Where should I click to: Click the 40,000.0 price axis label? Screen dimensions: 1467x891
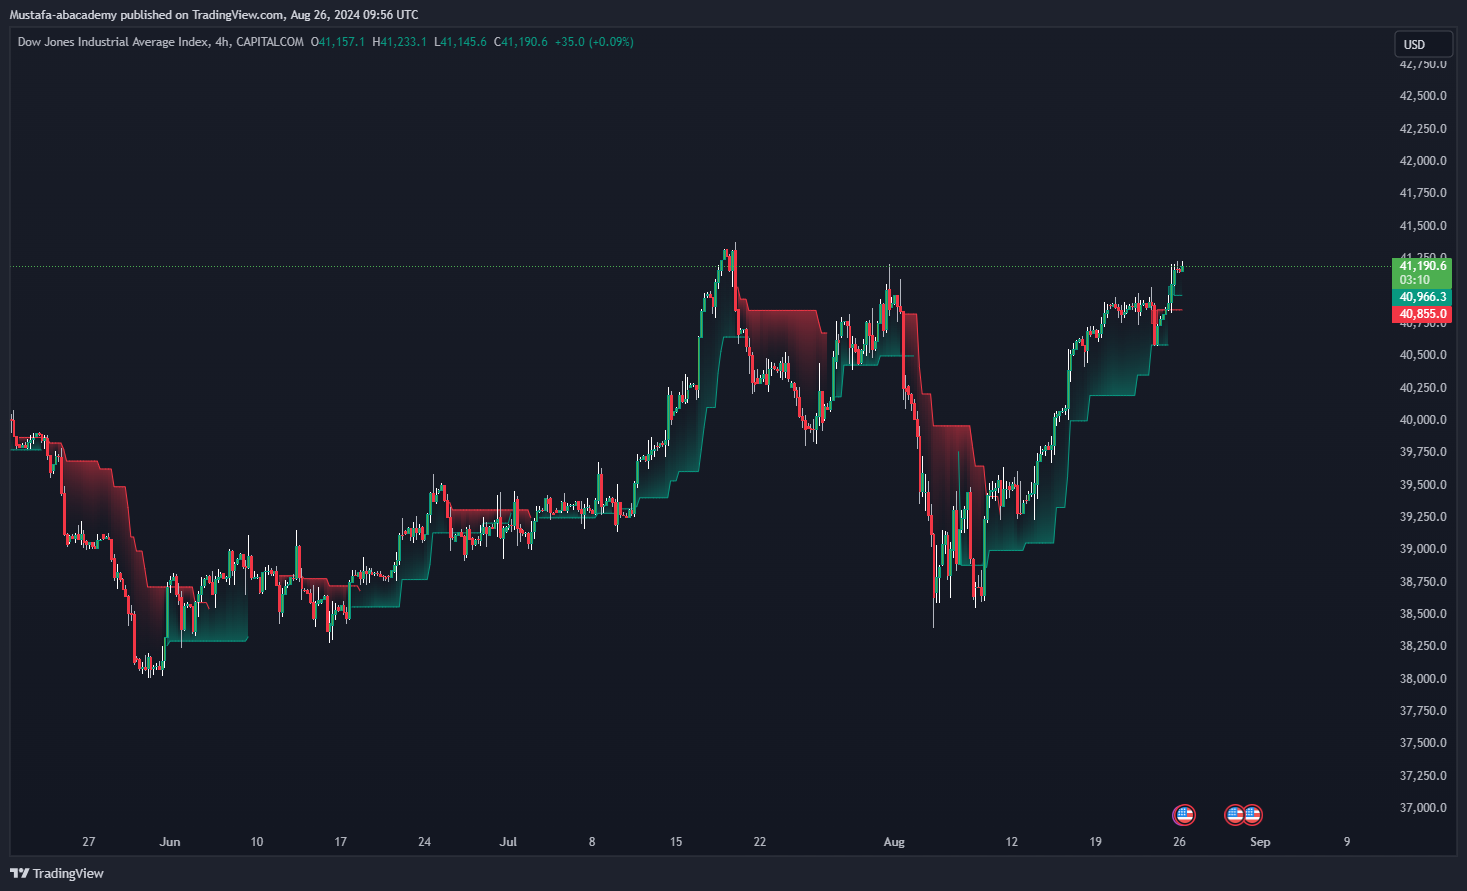point(1423,420)
